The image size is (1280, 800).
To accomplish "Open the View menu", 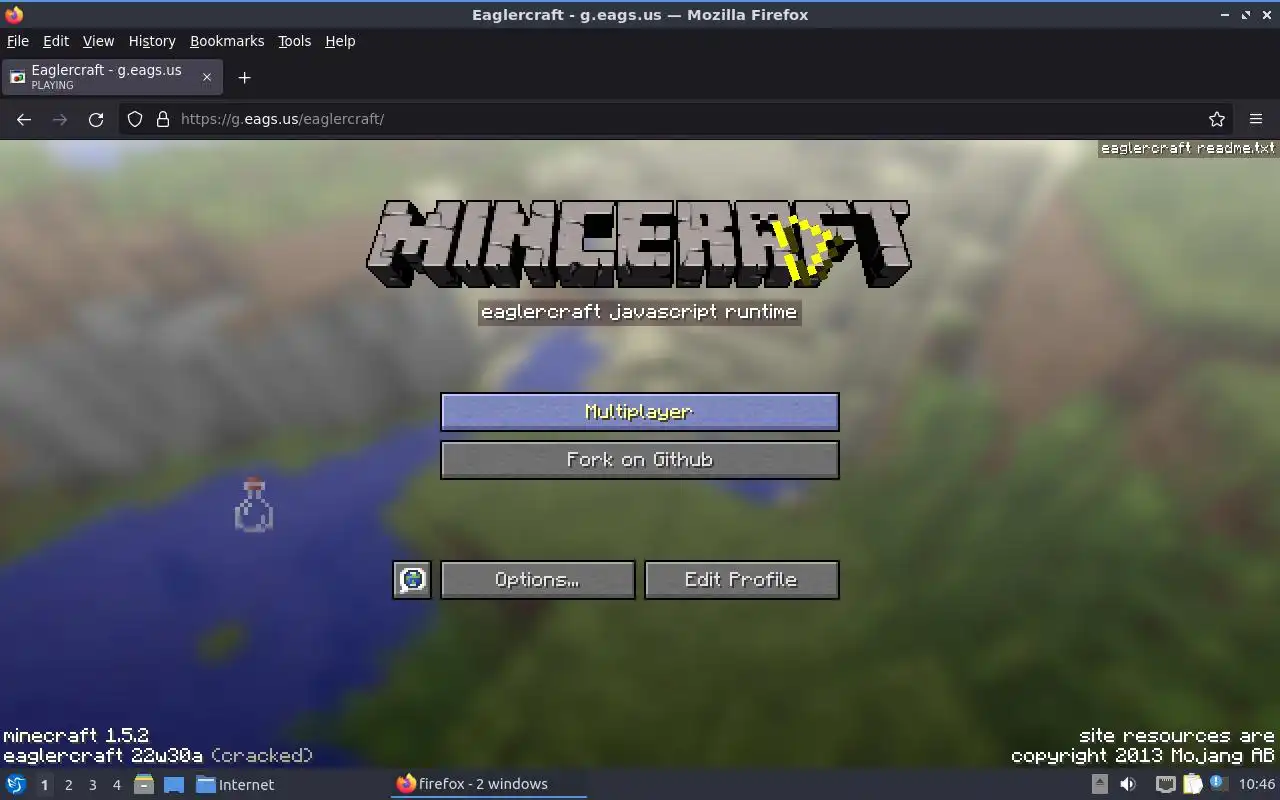I will pyautogui.click(x=98, y=41).
